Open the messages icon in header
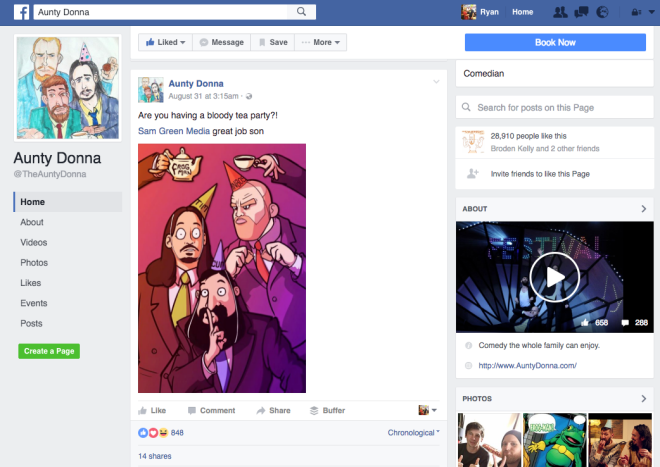Viewport: 660px width, 467px height. pyautogui.click(x=581, y=12)
